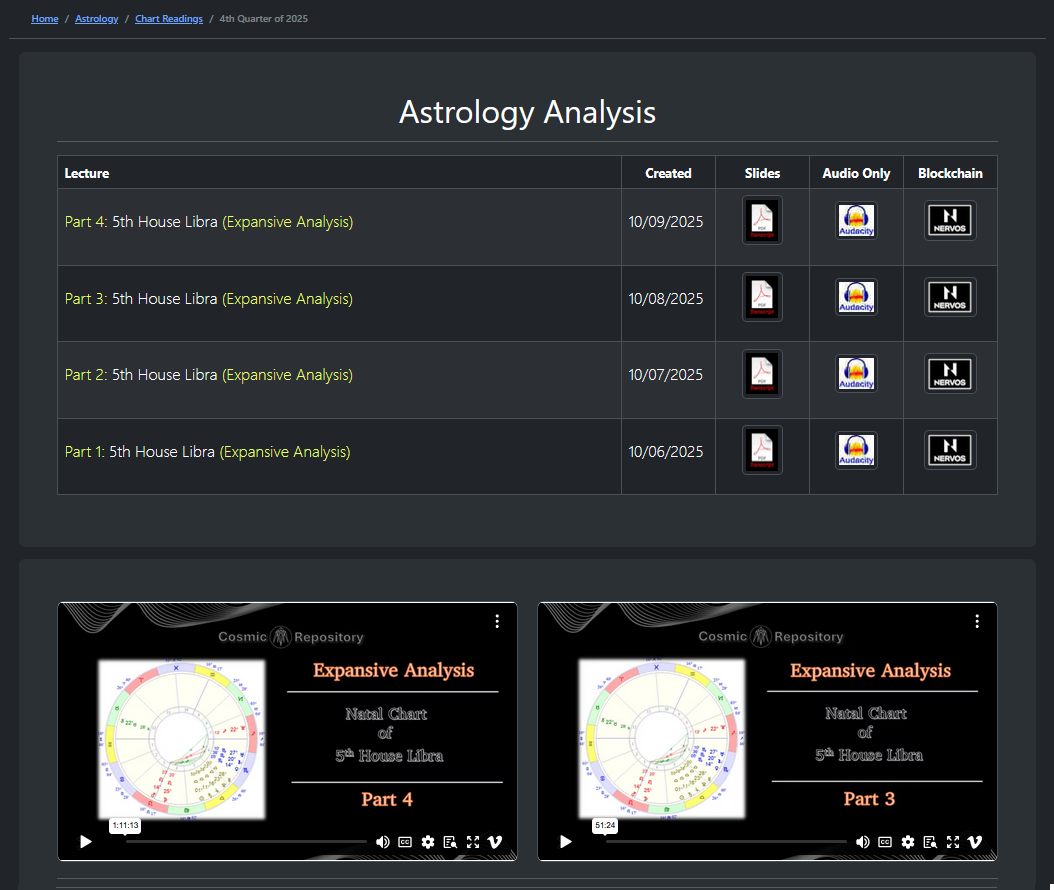Toggle closed captions on Part 4 video
The width and height of the screenshot is (1054, 890).
point(406,842)
